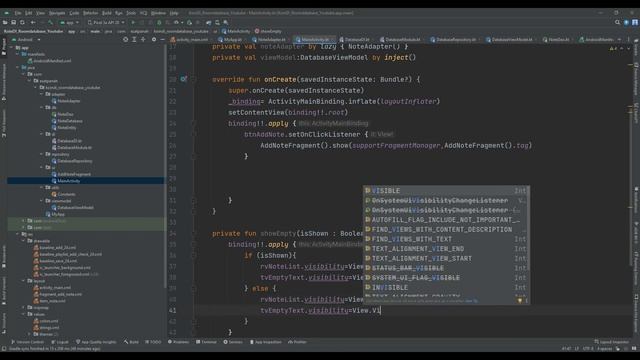This screenshot has width=640, height=360.
Task: Open the Edit menu
Action: tap(29, 13)
